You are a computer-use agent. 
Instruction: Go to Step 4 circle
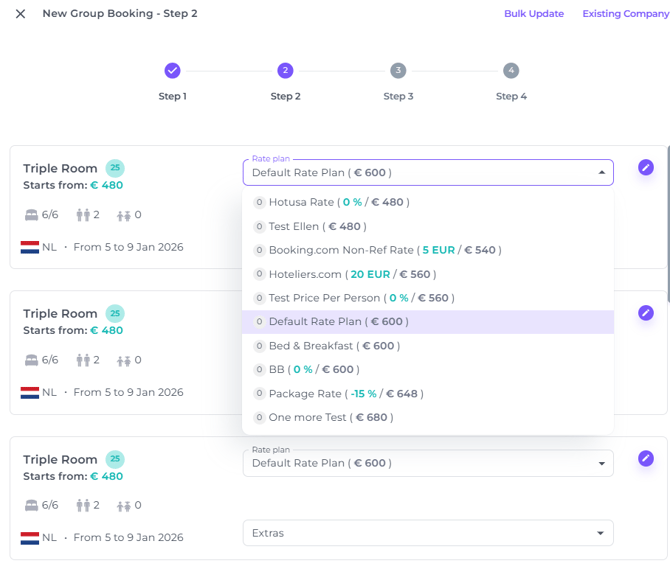511,71
